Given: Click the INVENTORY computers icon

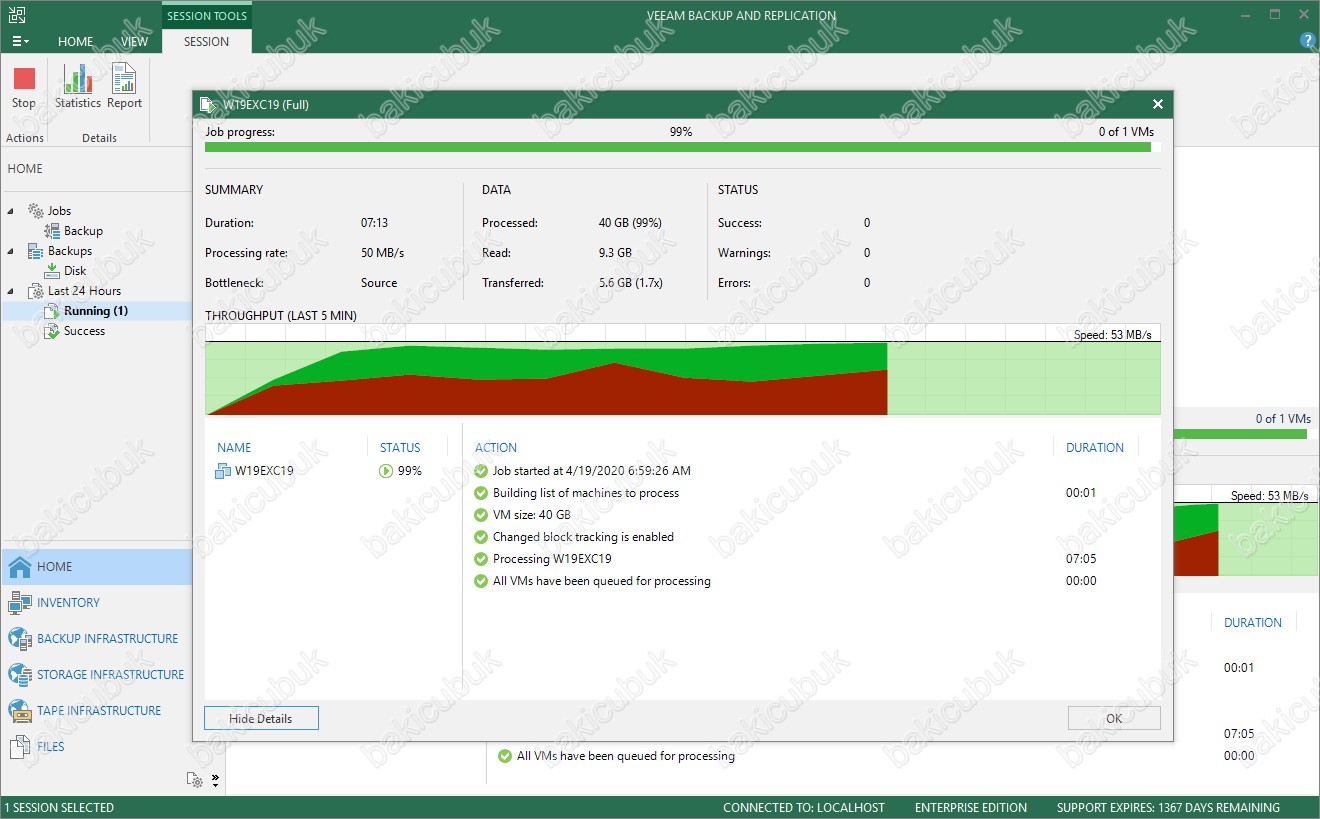Looking at the screenshot, I should point(20,603).
